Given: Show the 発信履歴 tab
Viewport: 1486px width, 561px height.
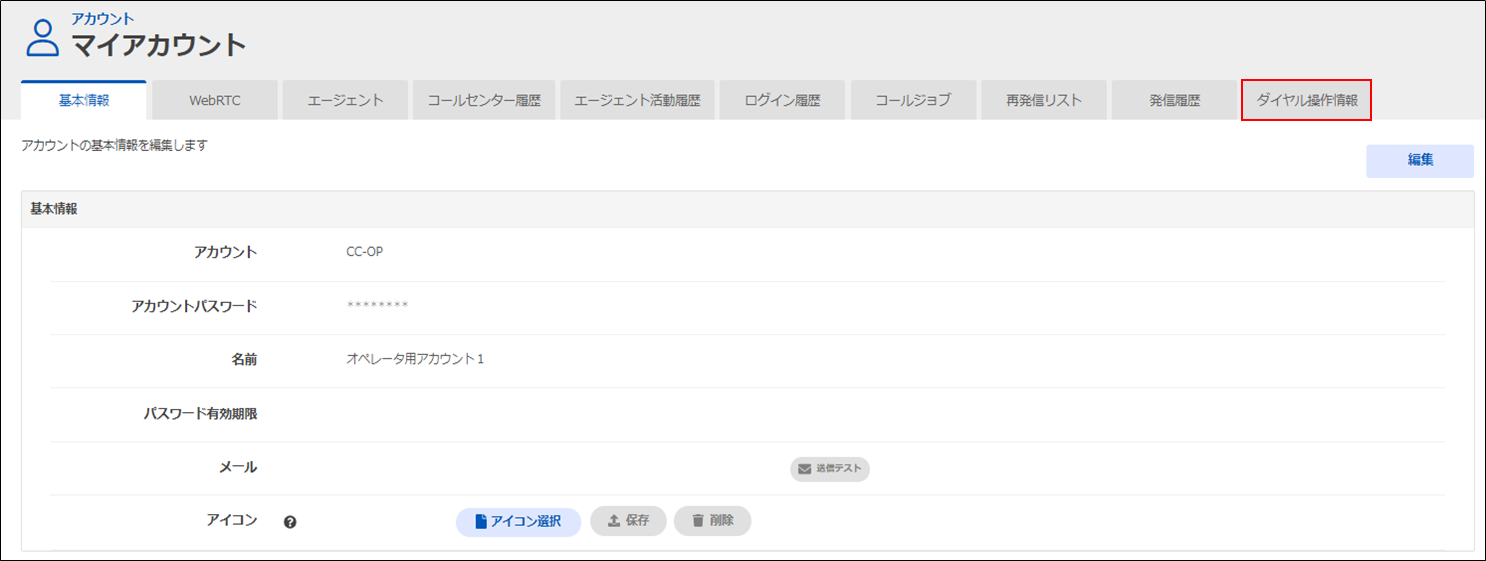Looking at the screenshot, I should [x=1174, y=101].
